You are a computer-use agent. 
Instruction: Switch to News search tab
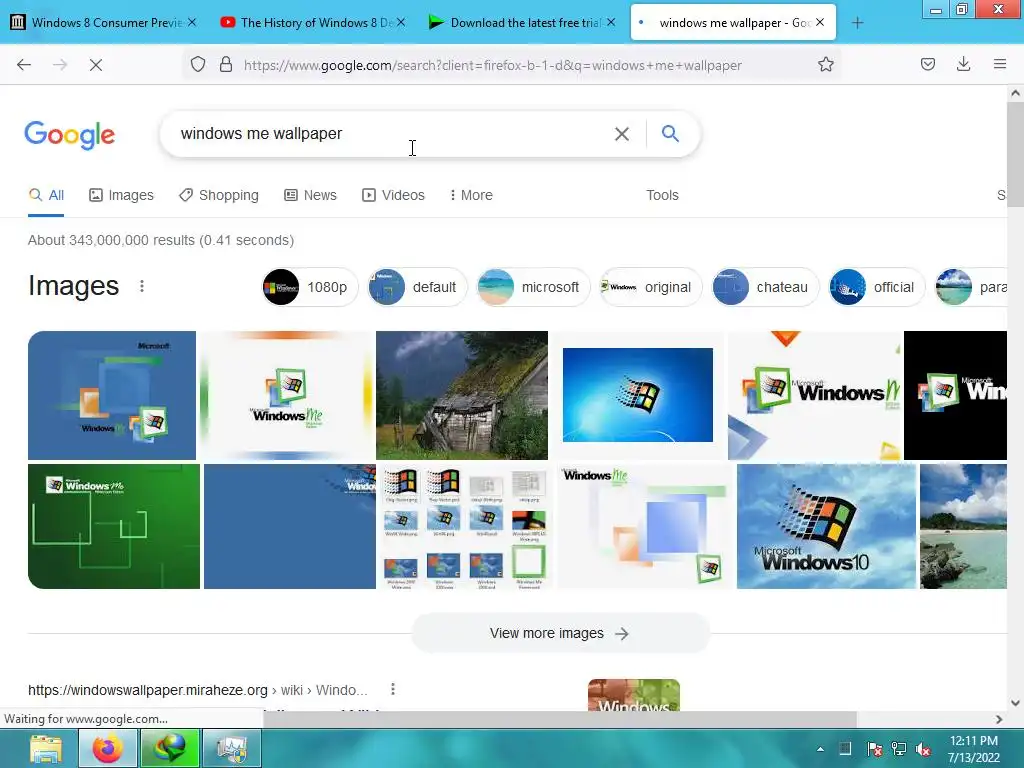pos(310,195)
